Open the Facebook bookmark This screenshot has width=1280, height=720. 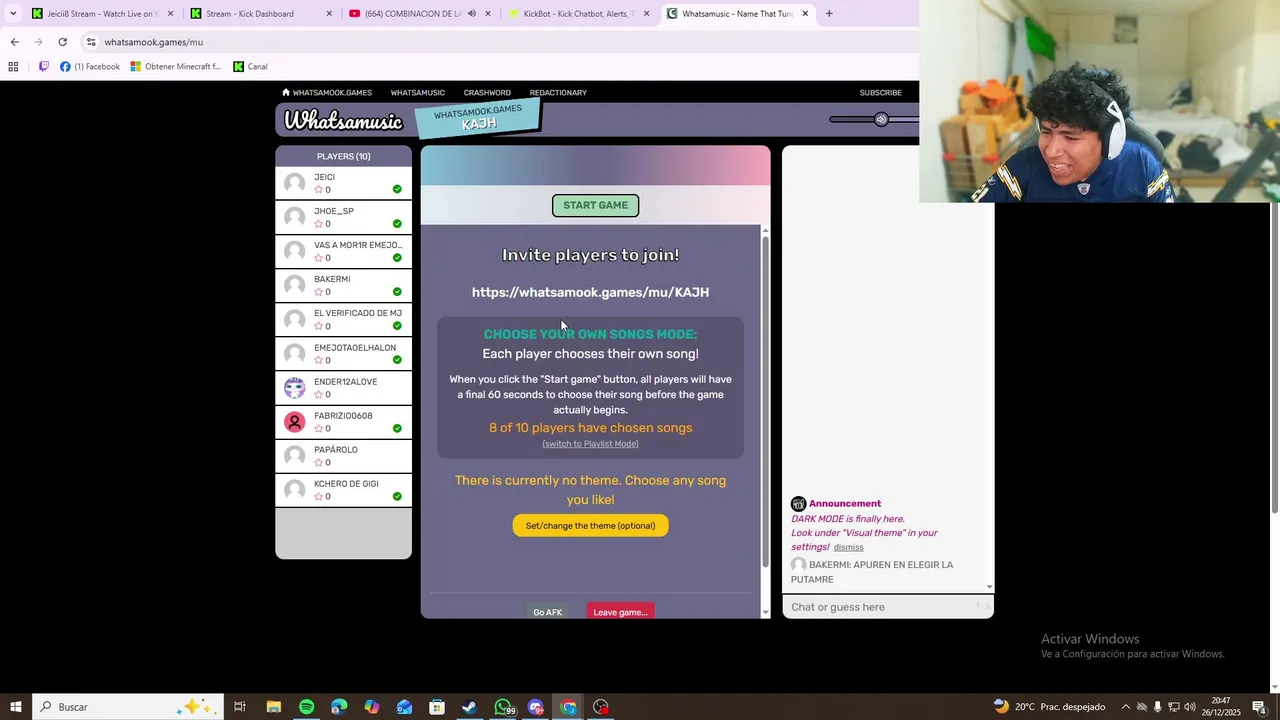pyautogui.click(x=90, y=67)
